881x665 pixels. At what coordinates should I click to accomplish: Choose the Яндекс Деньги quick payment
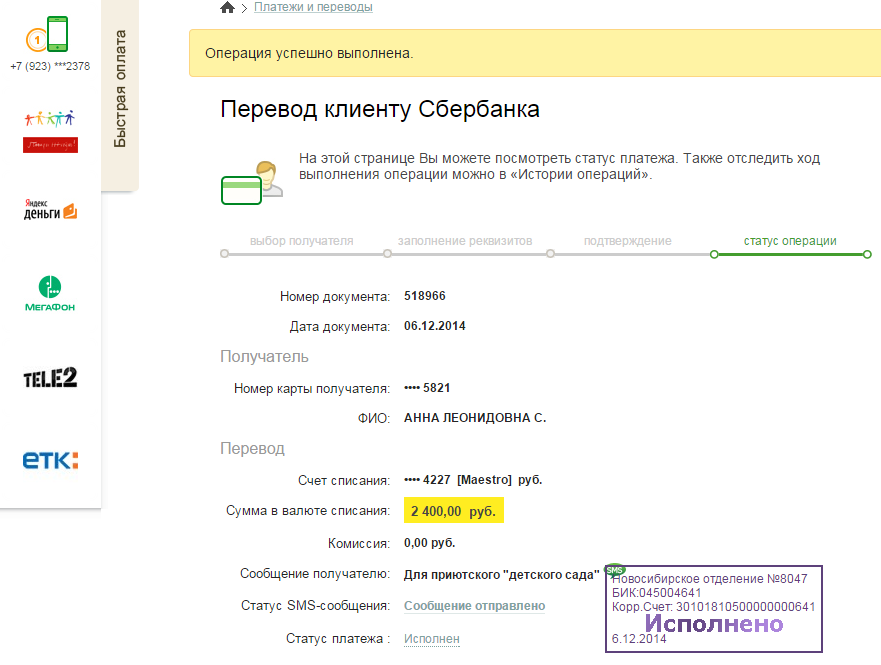pyautogui.click(x=50, y=209)
